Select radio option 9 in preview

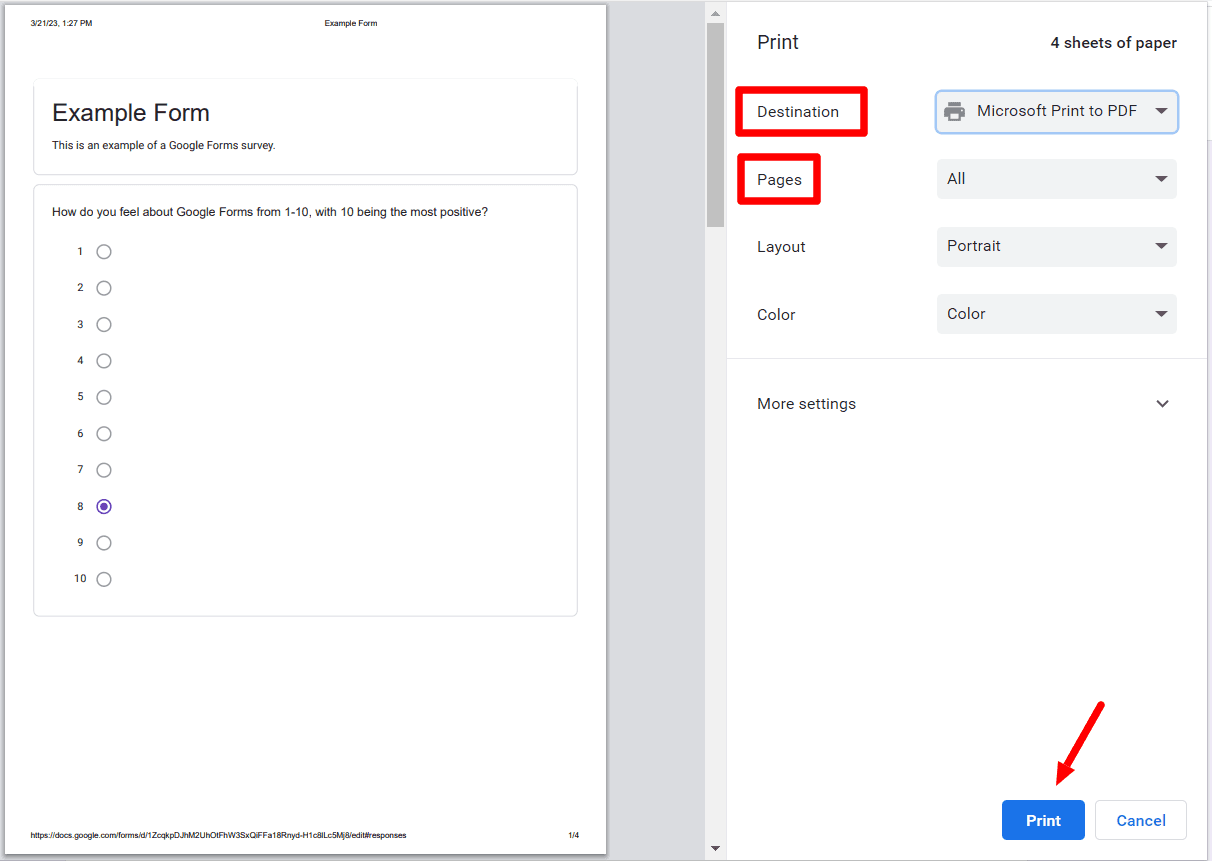[104, 543]
